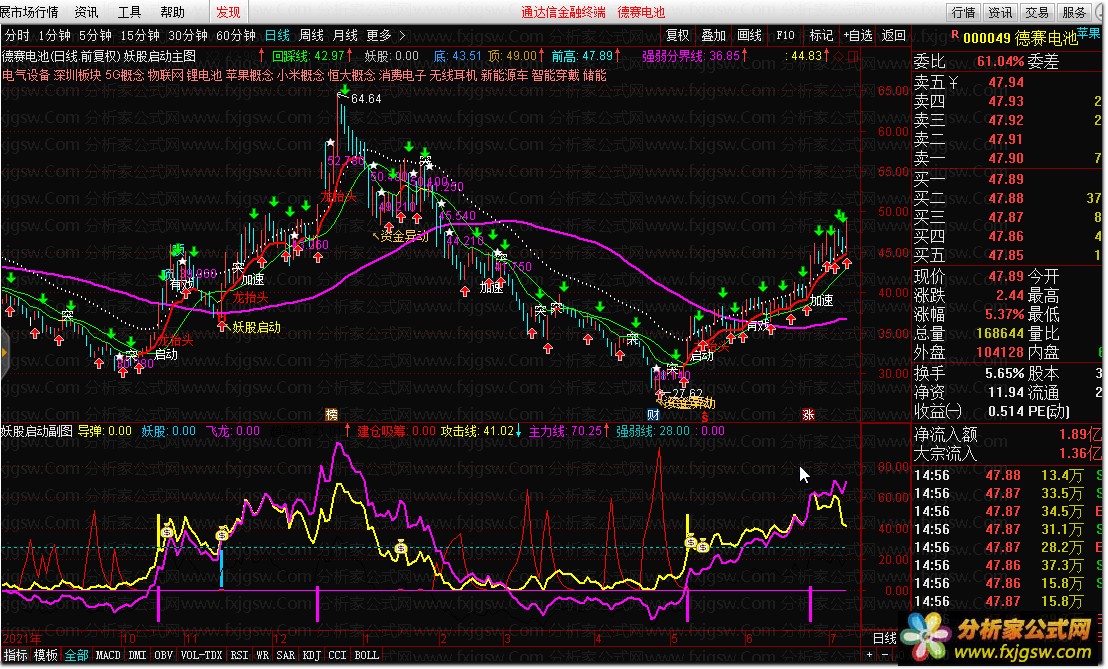Switch indicator to OBV
1108x669 pixels.
click(163, 656)
